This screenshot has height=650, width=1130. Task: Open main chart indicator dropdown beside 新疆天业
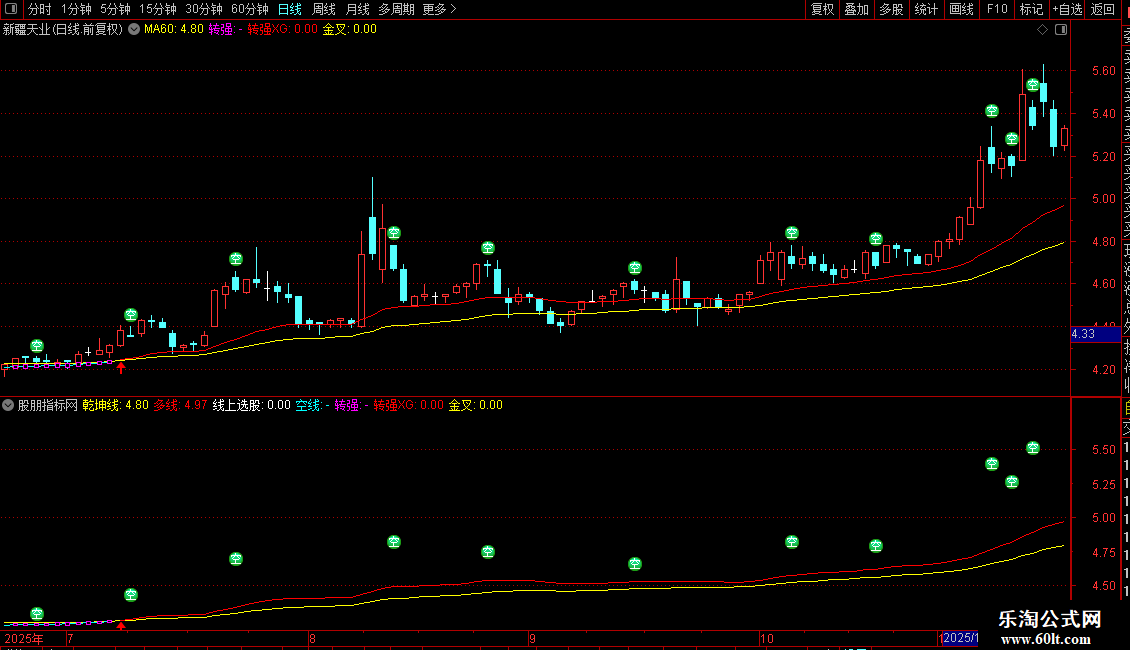click(134, 30)
